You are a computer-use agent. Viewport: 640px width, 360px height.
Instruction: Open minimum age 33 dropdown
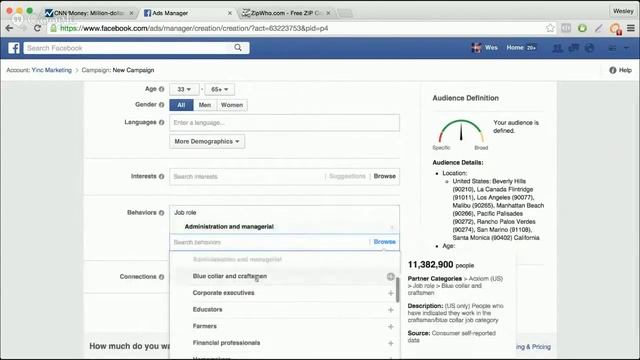[x=184, y=89]
